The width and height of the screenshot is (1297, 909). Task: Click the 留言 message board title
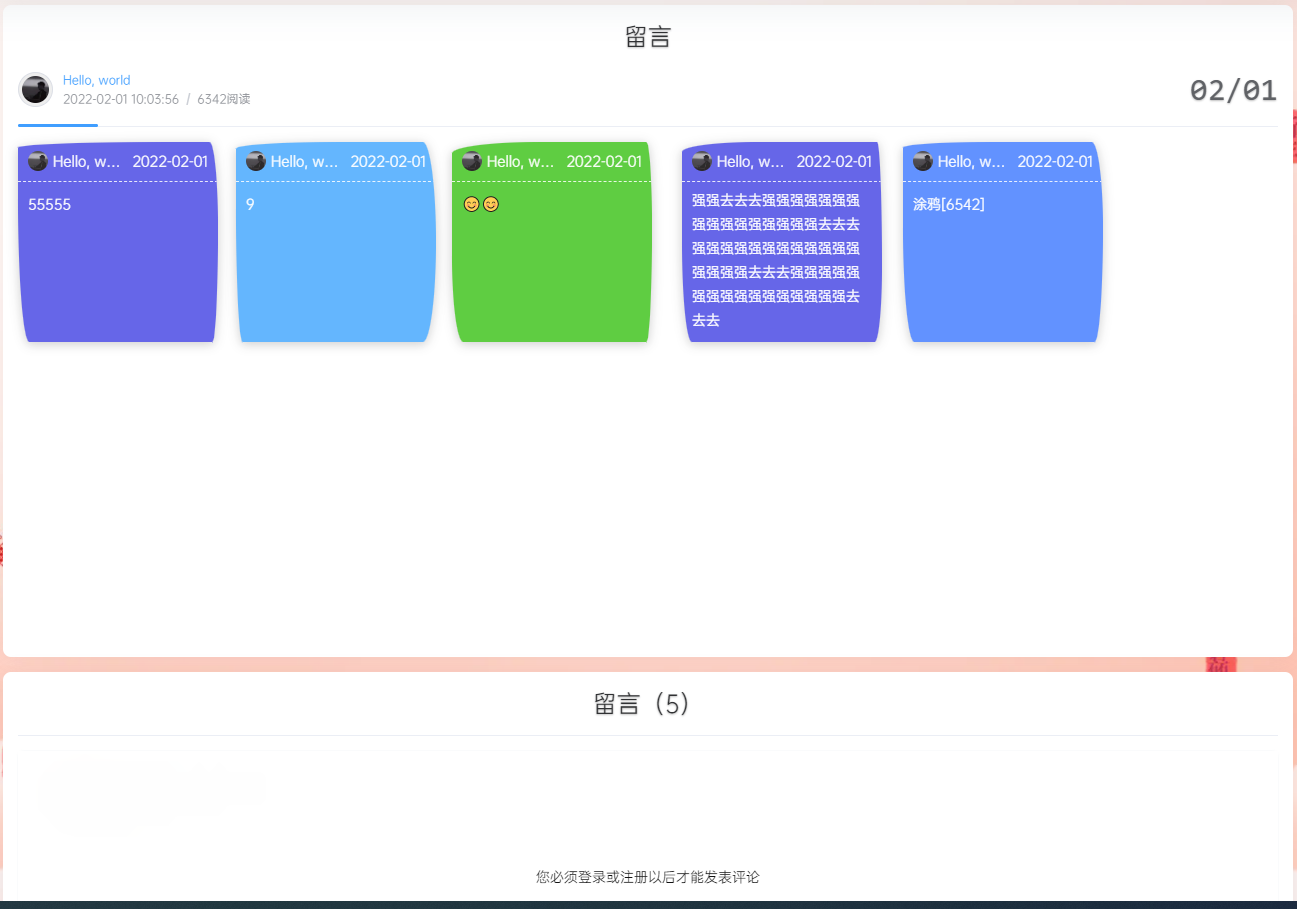tap(648, 35)
